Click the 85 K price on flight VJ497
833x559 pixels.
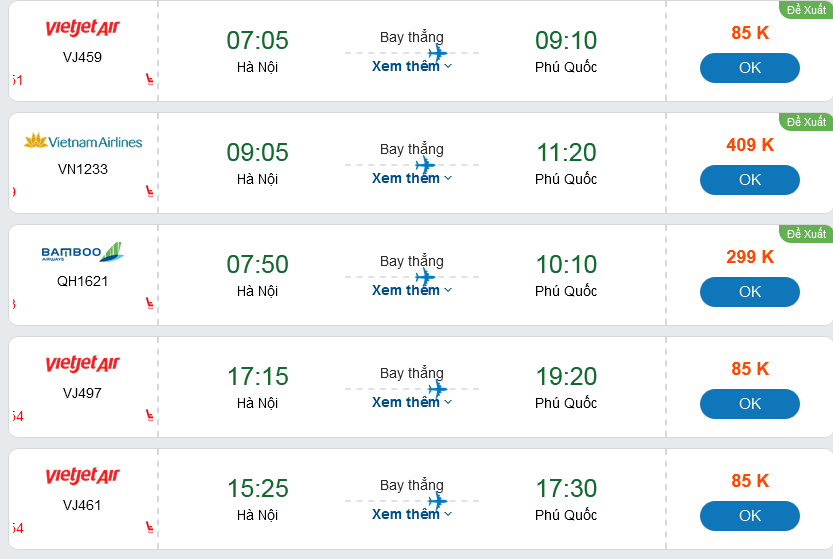749,369
